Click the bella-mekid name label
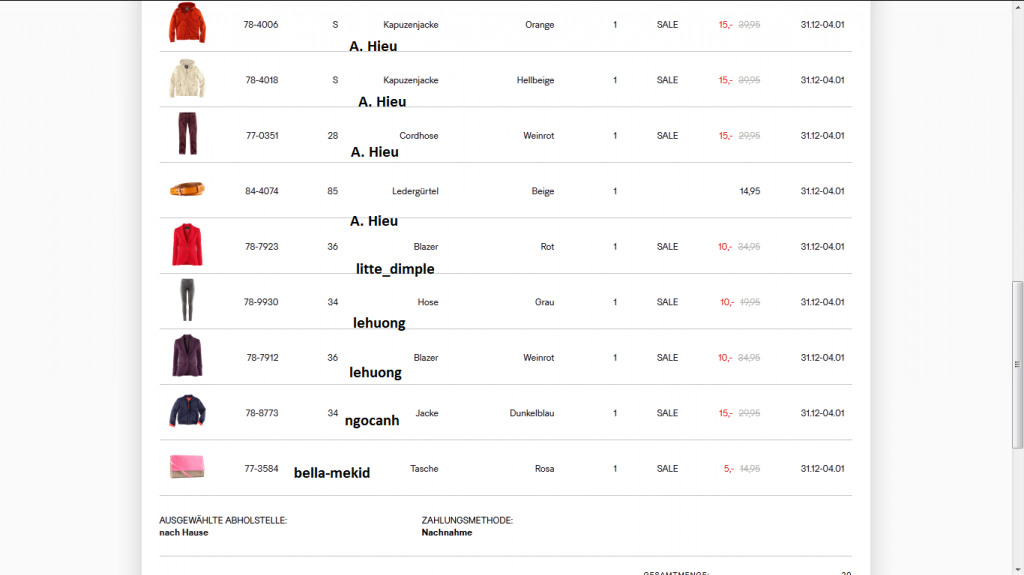The image size is (1024, 575). [x=332, y=472]
